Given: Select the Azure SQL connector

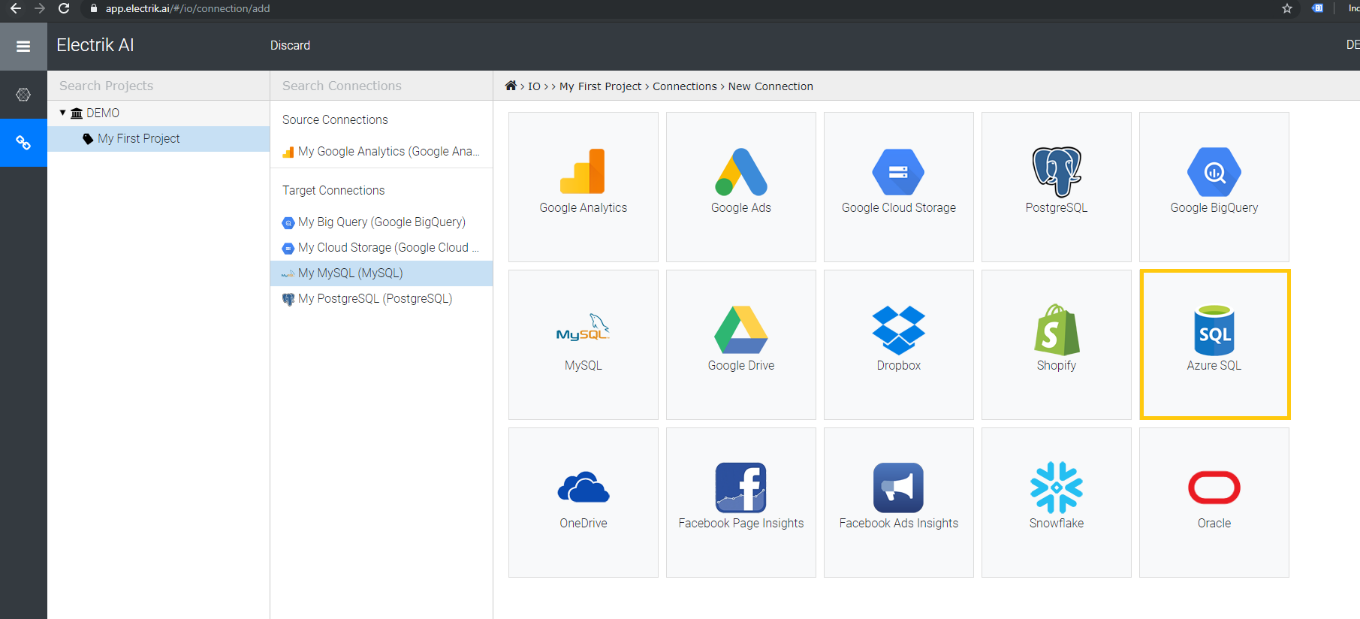Looking at the screenshot, I should point(1214,343).
